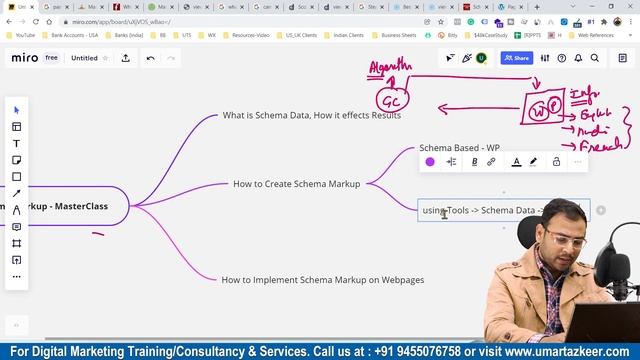
Task: Open the Templates tool in left toolbar
Action: [x=16, y=127]
